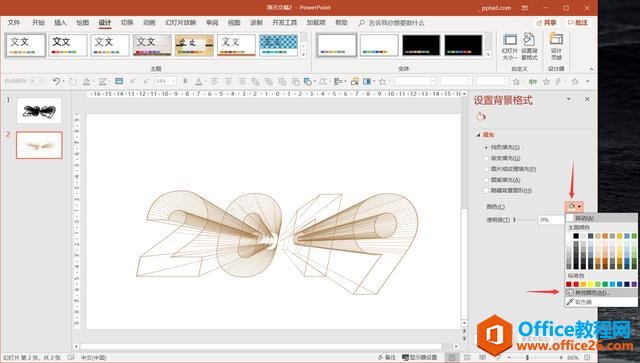
Task: Apply the blue patterned theme thumbnail
Action: coord(279,45)
